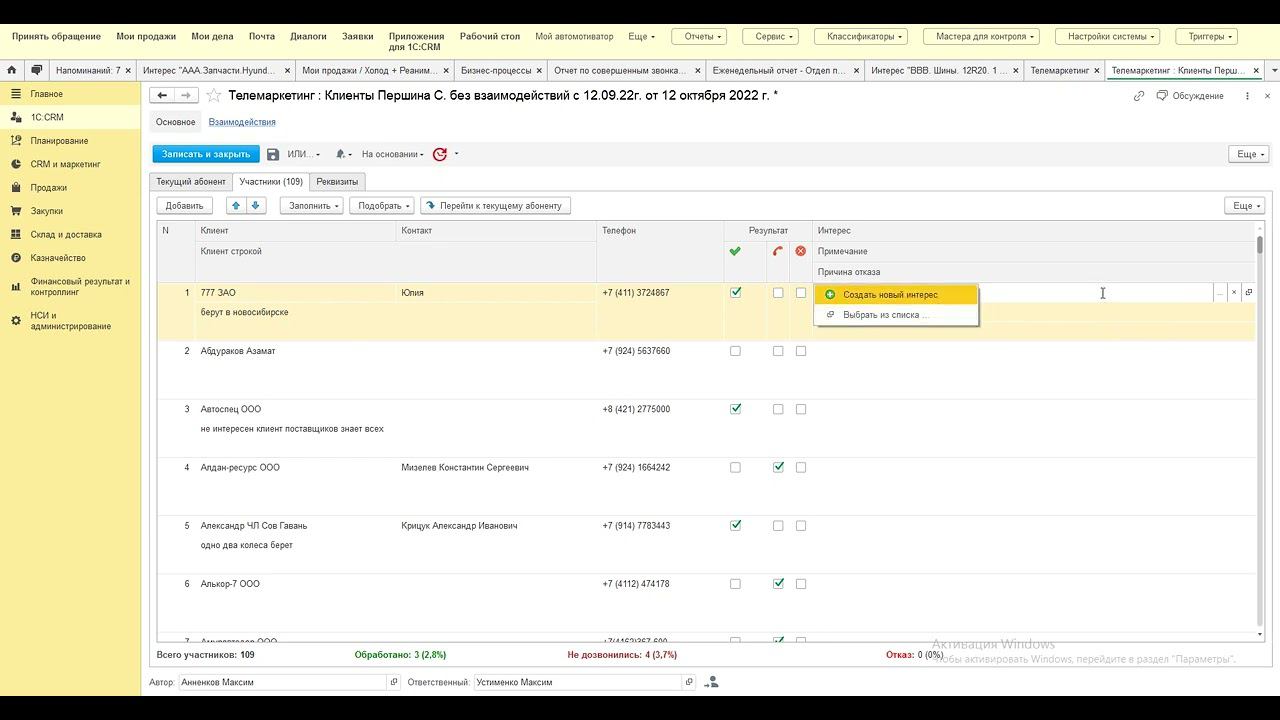
Task: Move participant up with arrow icon
Action: (x=236, y=205)
